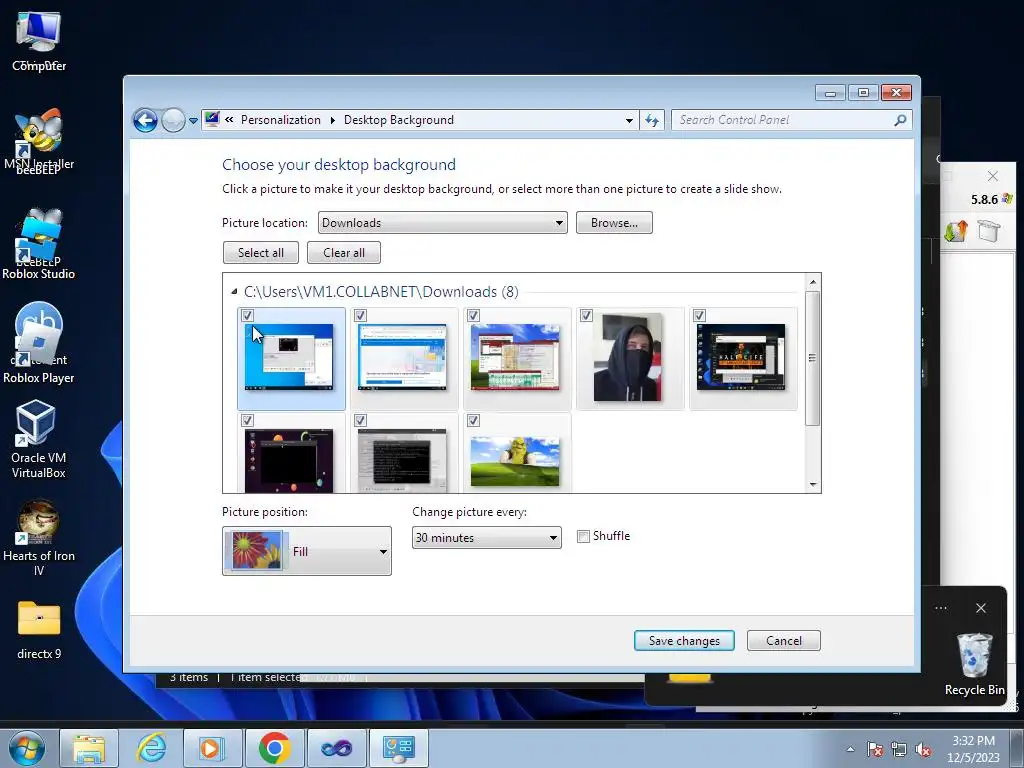The height and width of the screenshot is (768, 1024).
Task: Expand the address bar history dropdown
Action: click(x=629, y=120)
